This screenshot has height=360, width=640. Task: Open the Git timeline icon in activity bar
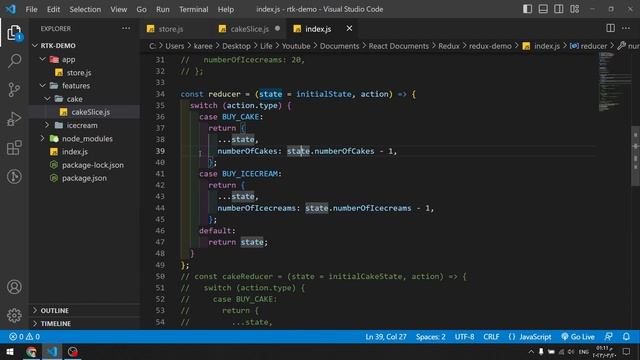coord(14,176)
